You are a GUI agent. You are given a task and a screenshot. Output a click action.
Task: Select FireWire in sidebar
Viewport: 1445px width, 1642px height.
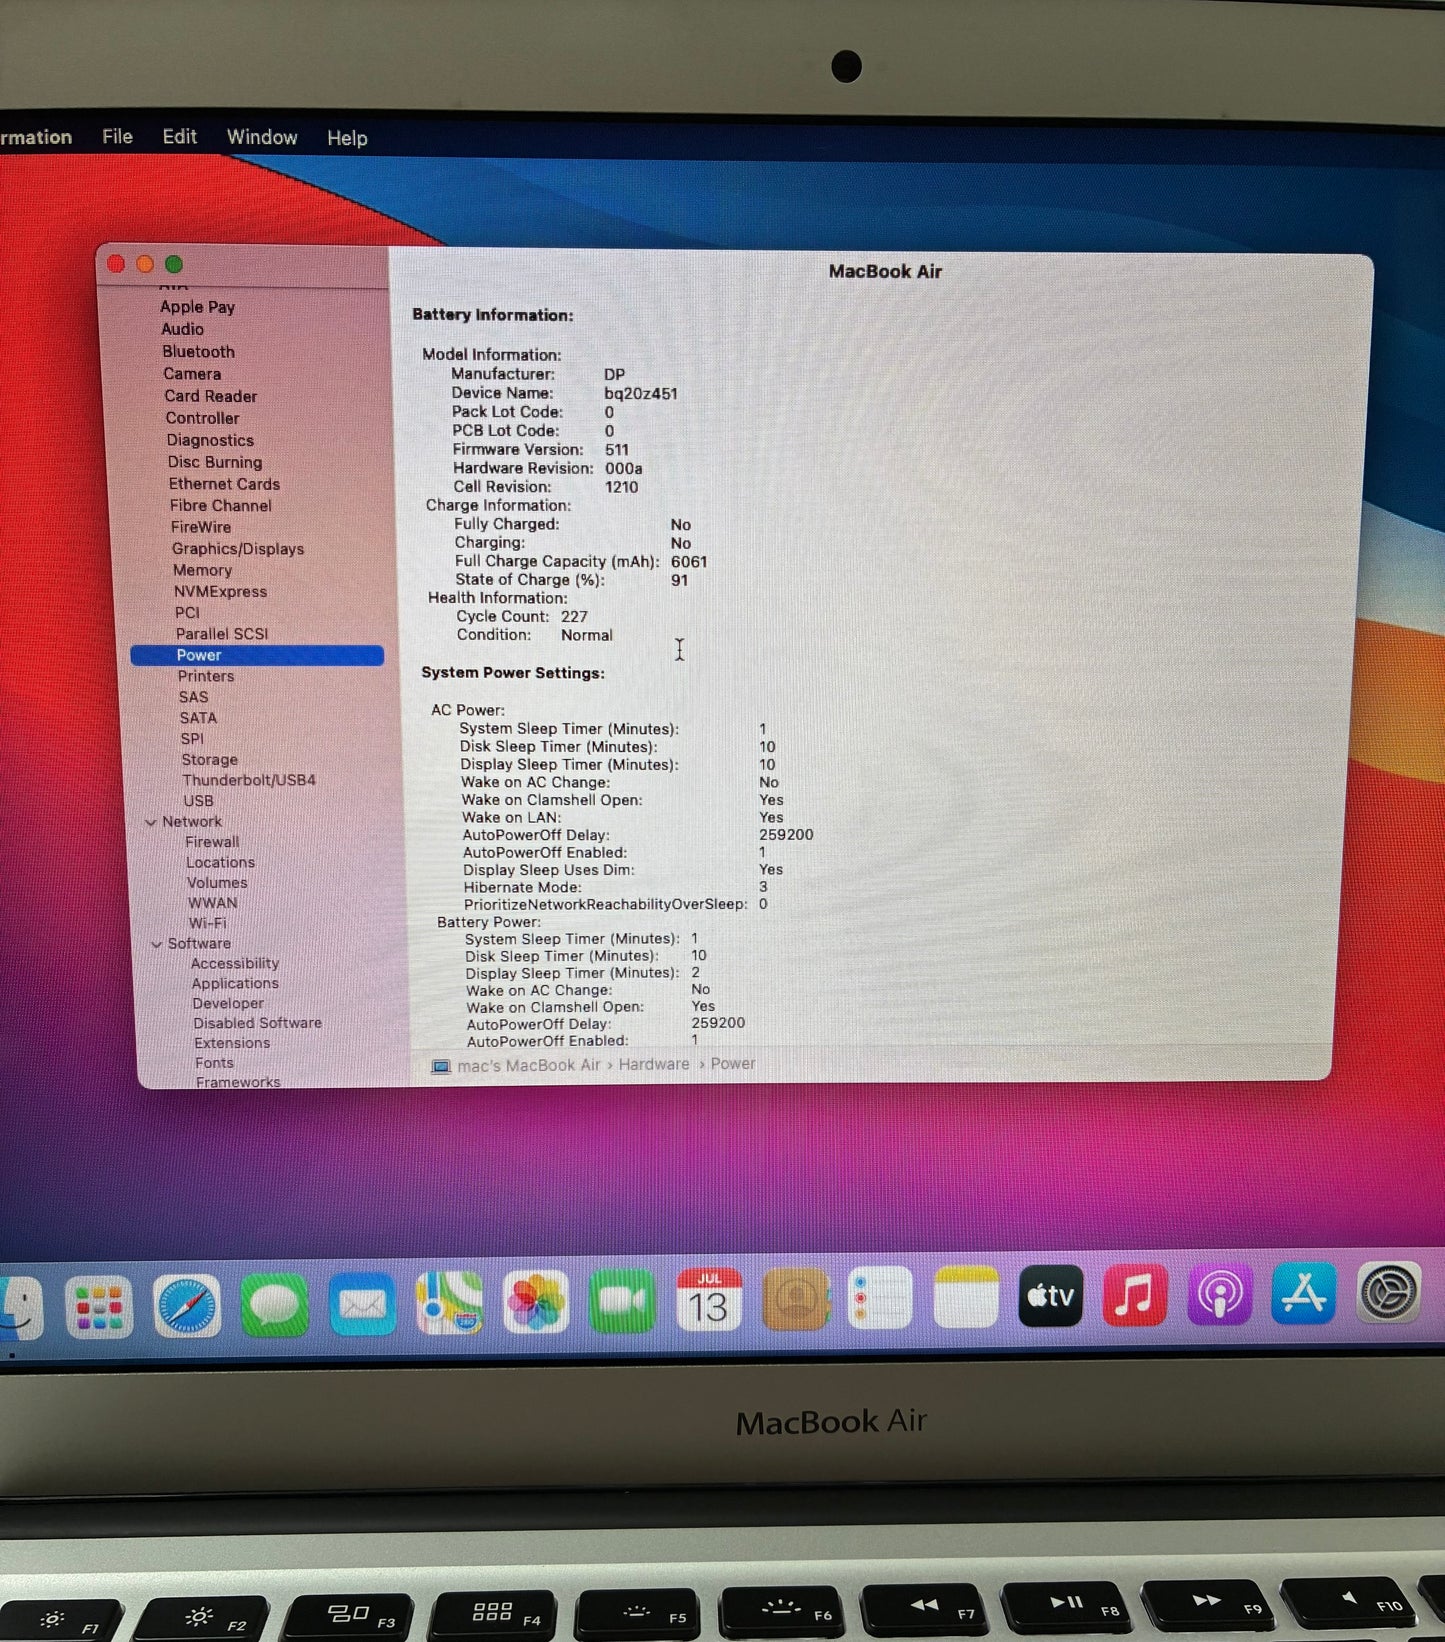200,527
